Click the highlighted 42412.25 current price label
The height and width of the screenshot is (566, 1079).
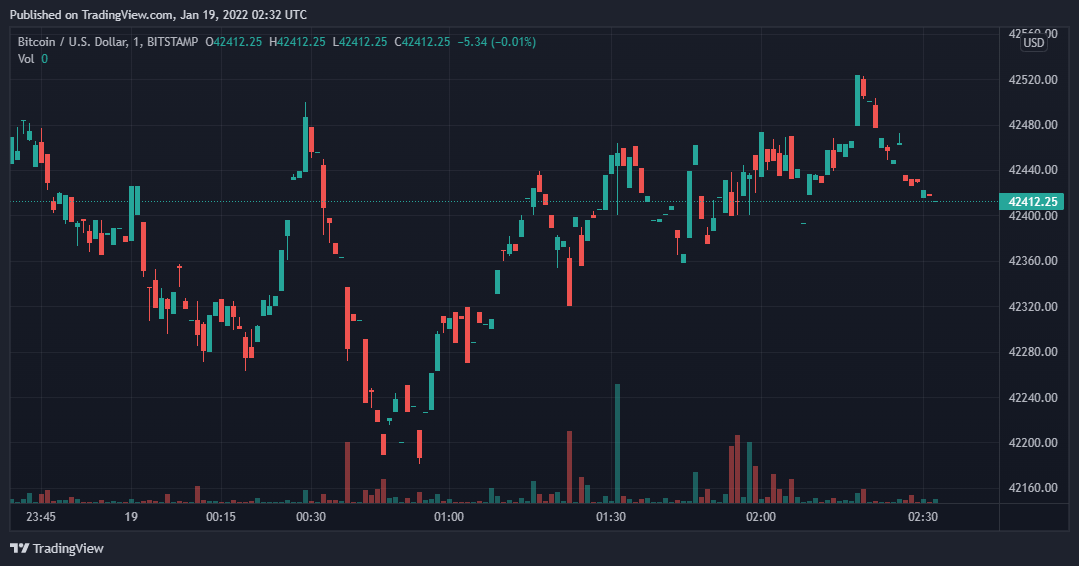pos(1033,202)
